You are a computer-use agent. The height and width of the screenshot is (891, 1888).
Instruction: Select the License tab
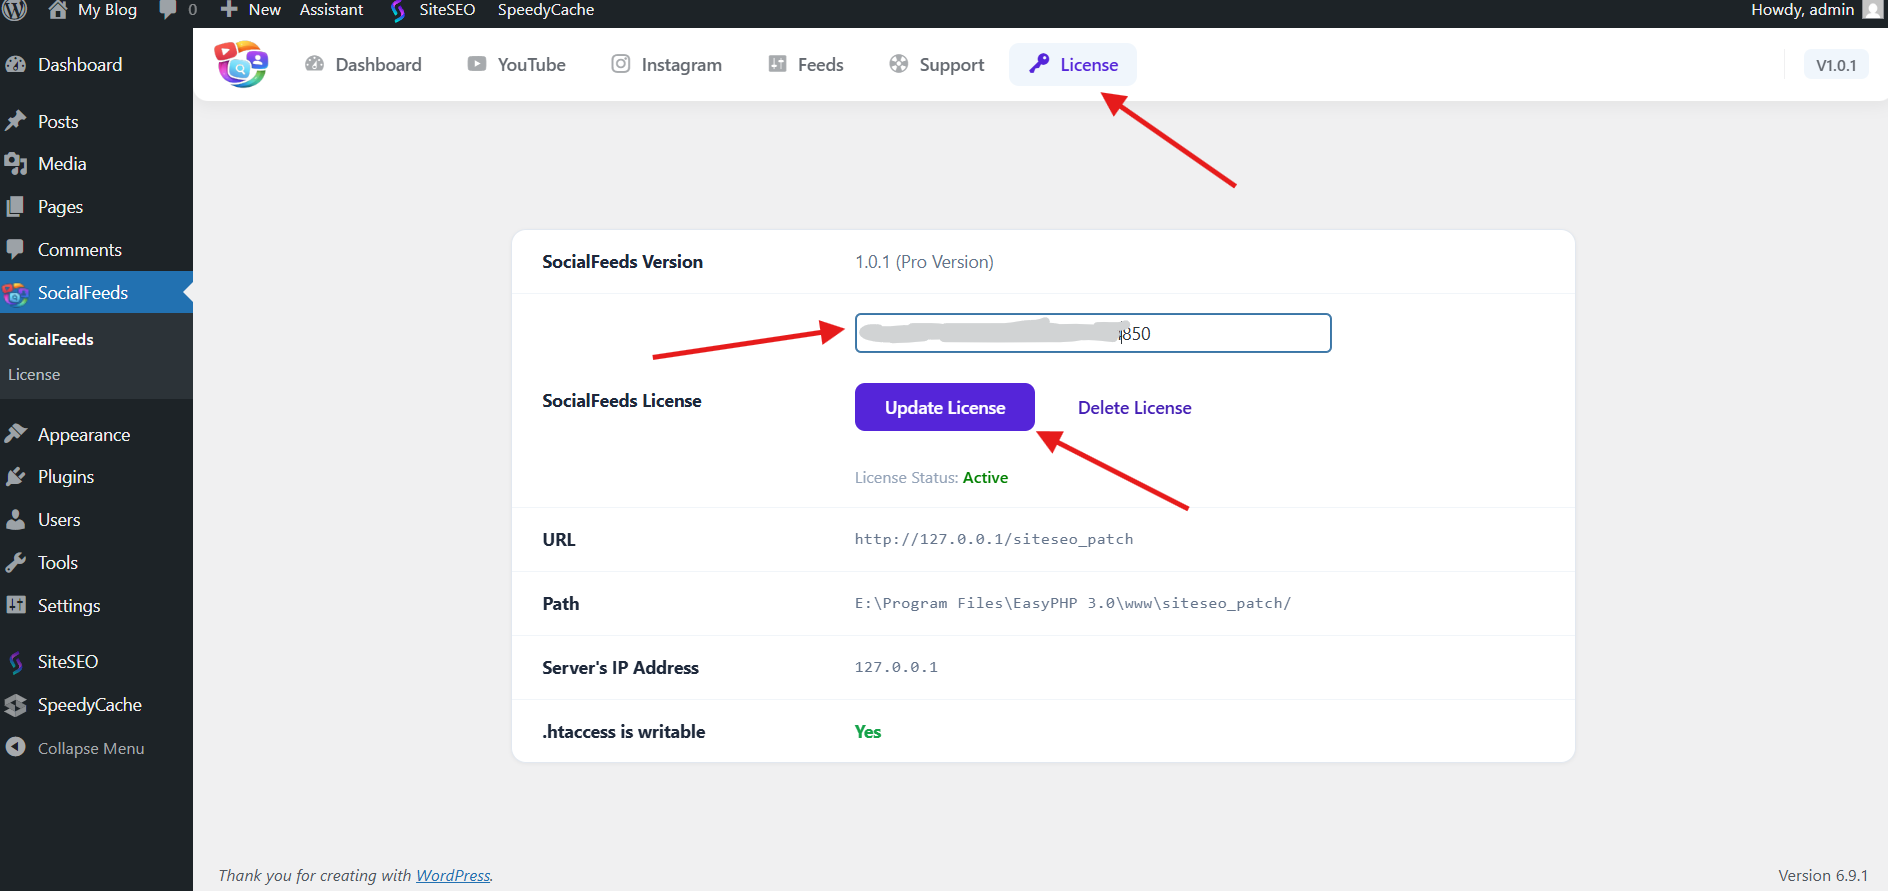pyautogui.click(x=1073, y=64)
